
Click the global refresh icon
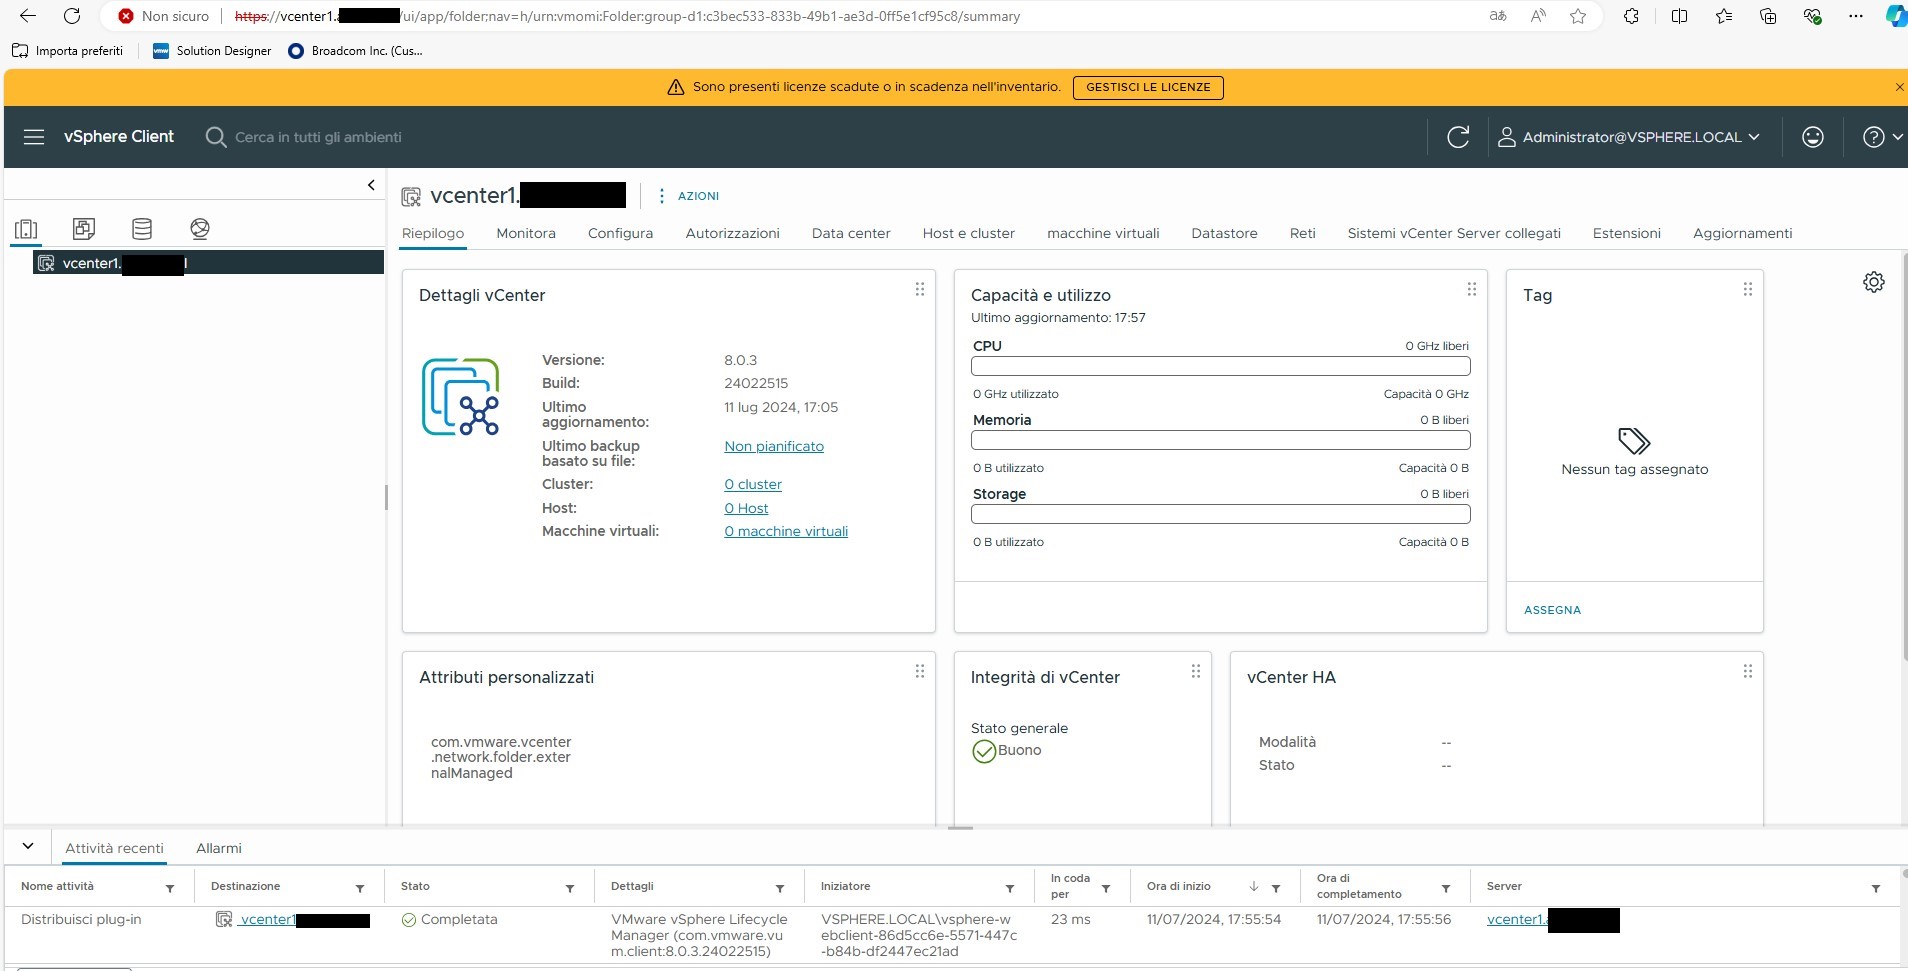(x=1458, y=137)
